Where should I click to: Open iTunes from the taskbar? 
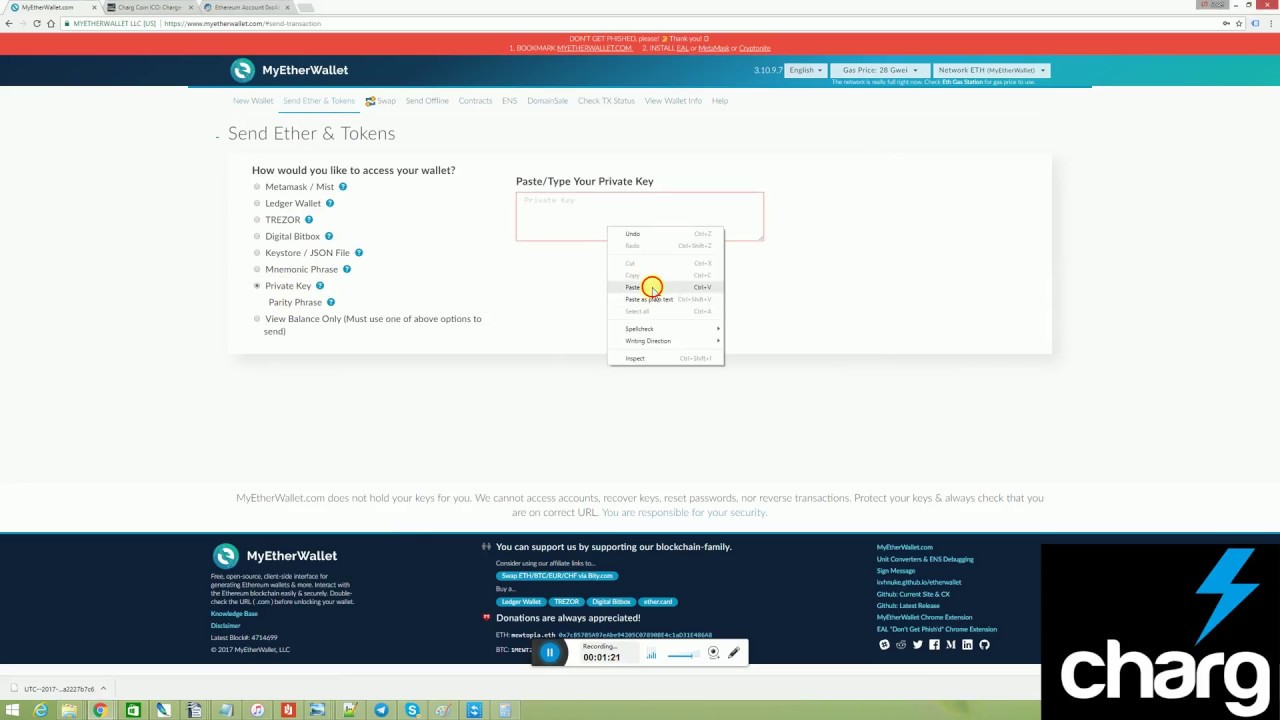[257, 710]
